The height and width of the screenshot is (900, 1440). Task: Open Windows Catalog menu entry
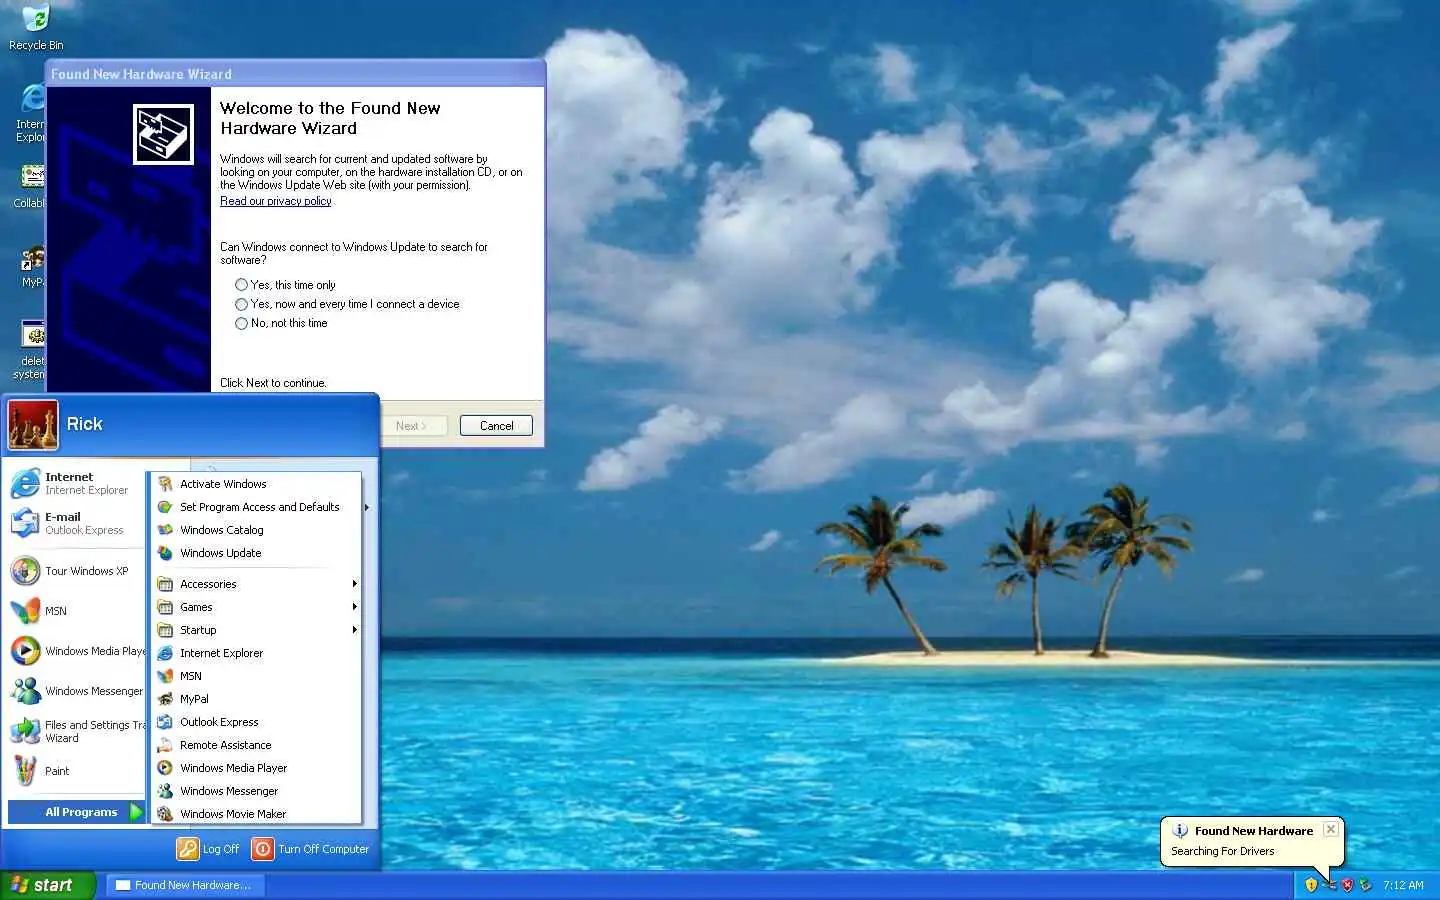click(256, 530)
